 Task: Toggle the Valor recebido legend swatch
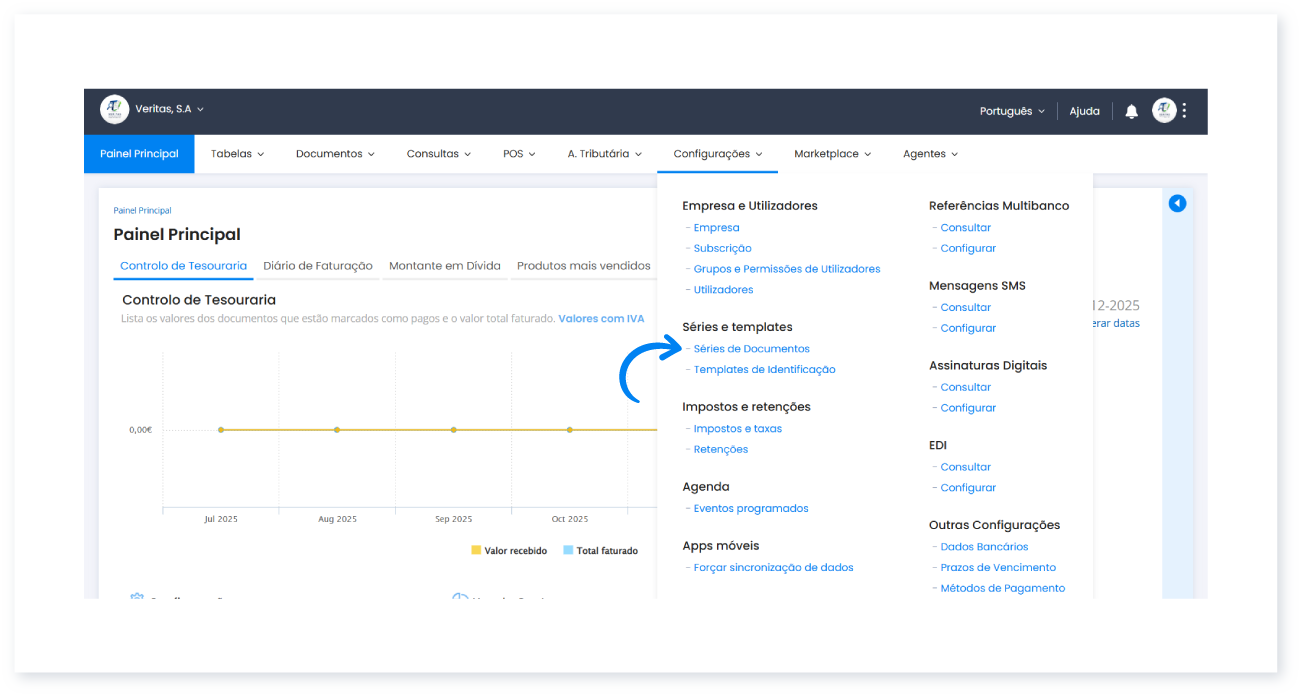coord(476,551)
